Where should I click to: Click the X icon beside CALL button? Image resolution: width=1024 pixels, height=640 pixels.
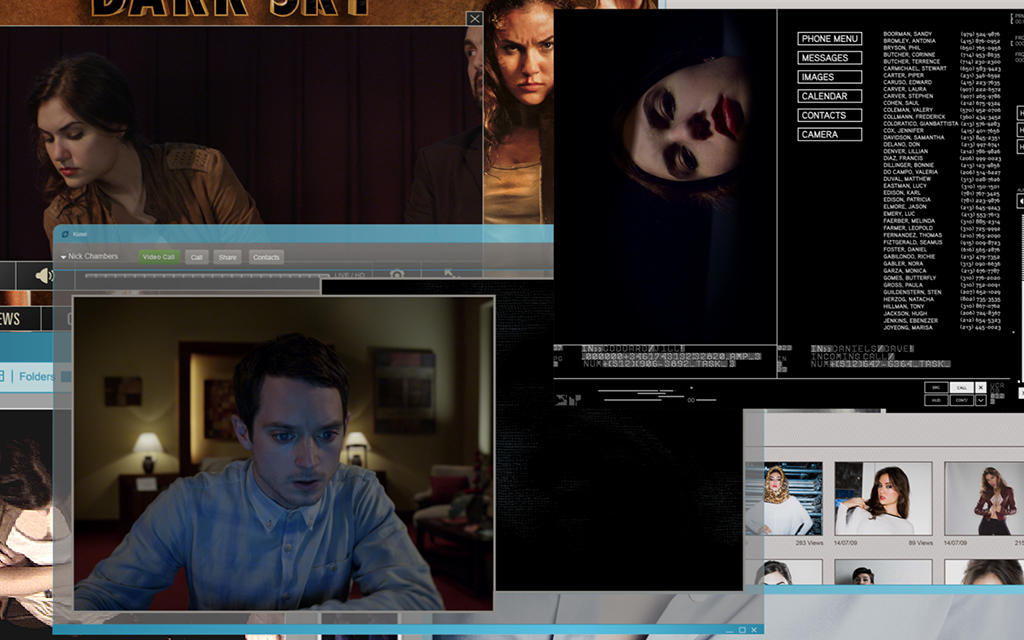point(980,387)
